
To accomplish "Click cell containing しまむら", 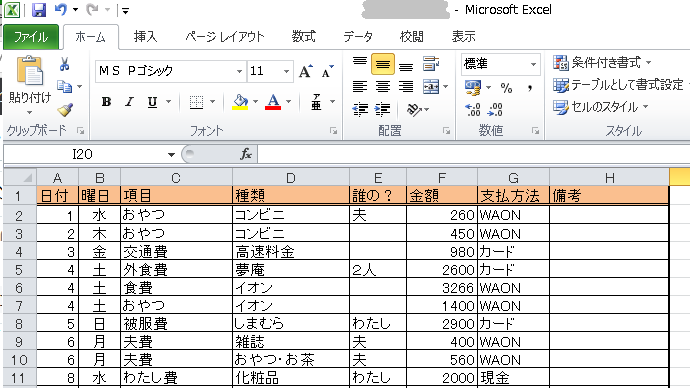I will (x=290, y=324).
